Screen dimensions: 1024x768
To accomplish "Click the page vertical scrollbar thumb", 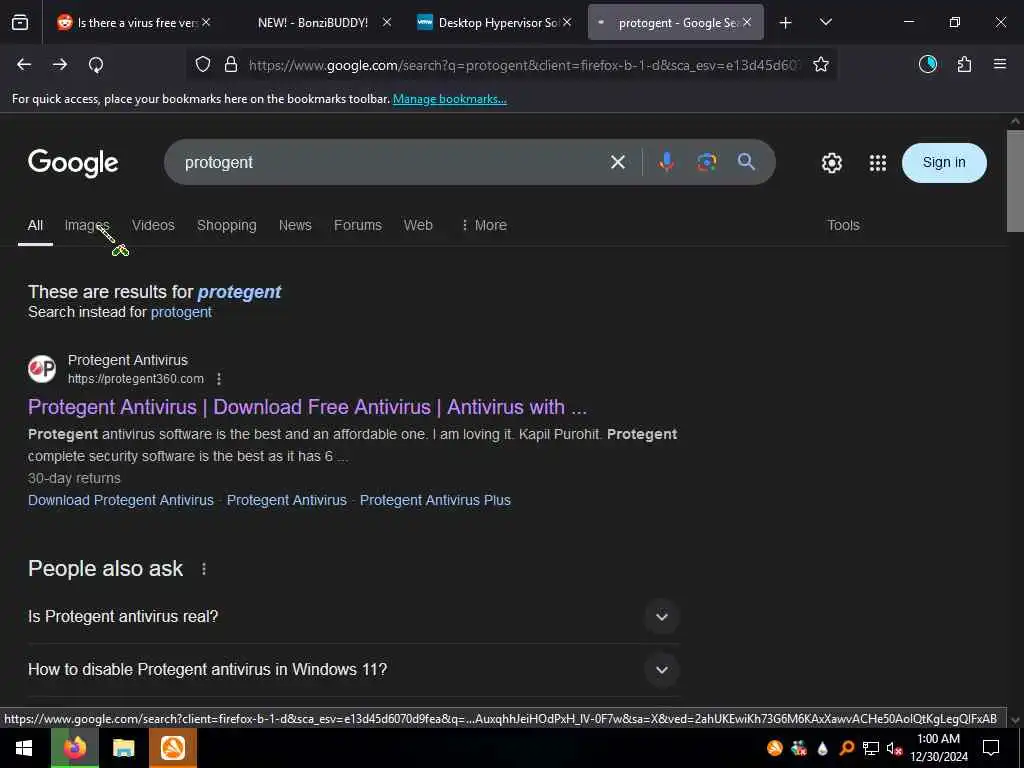I will click(x=1015, y=181).
